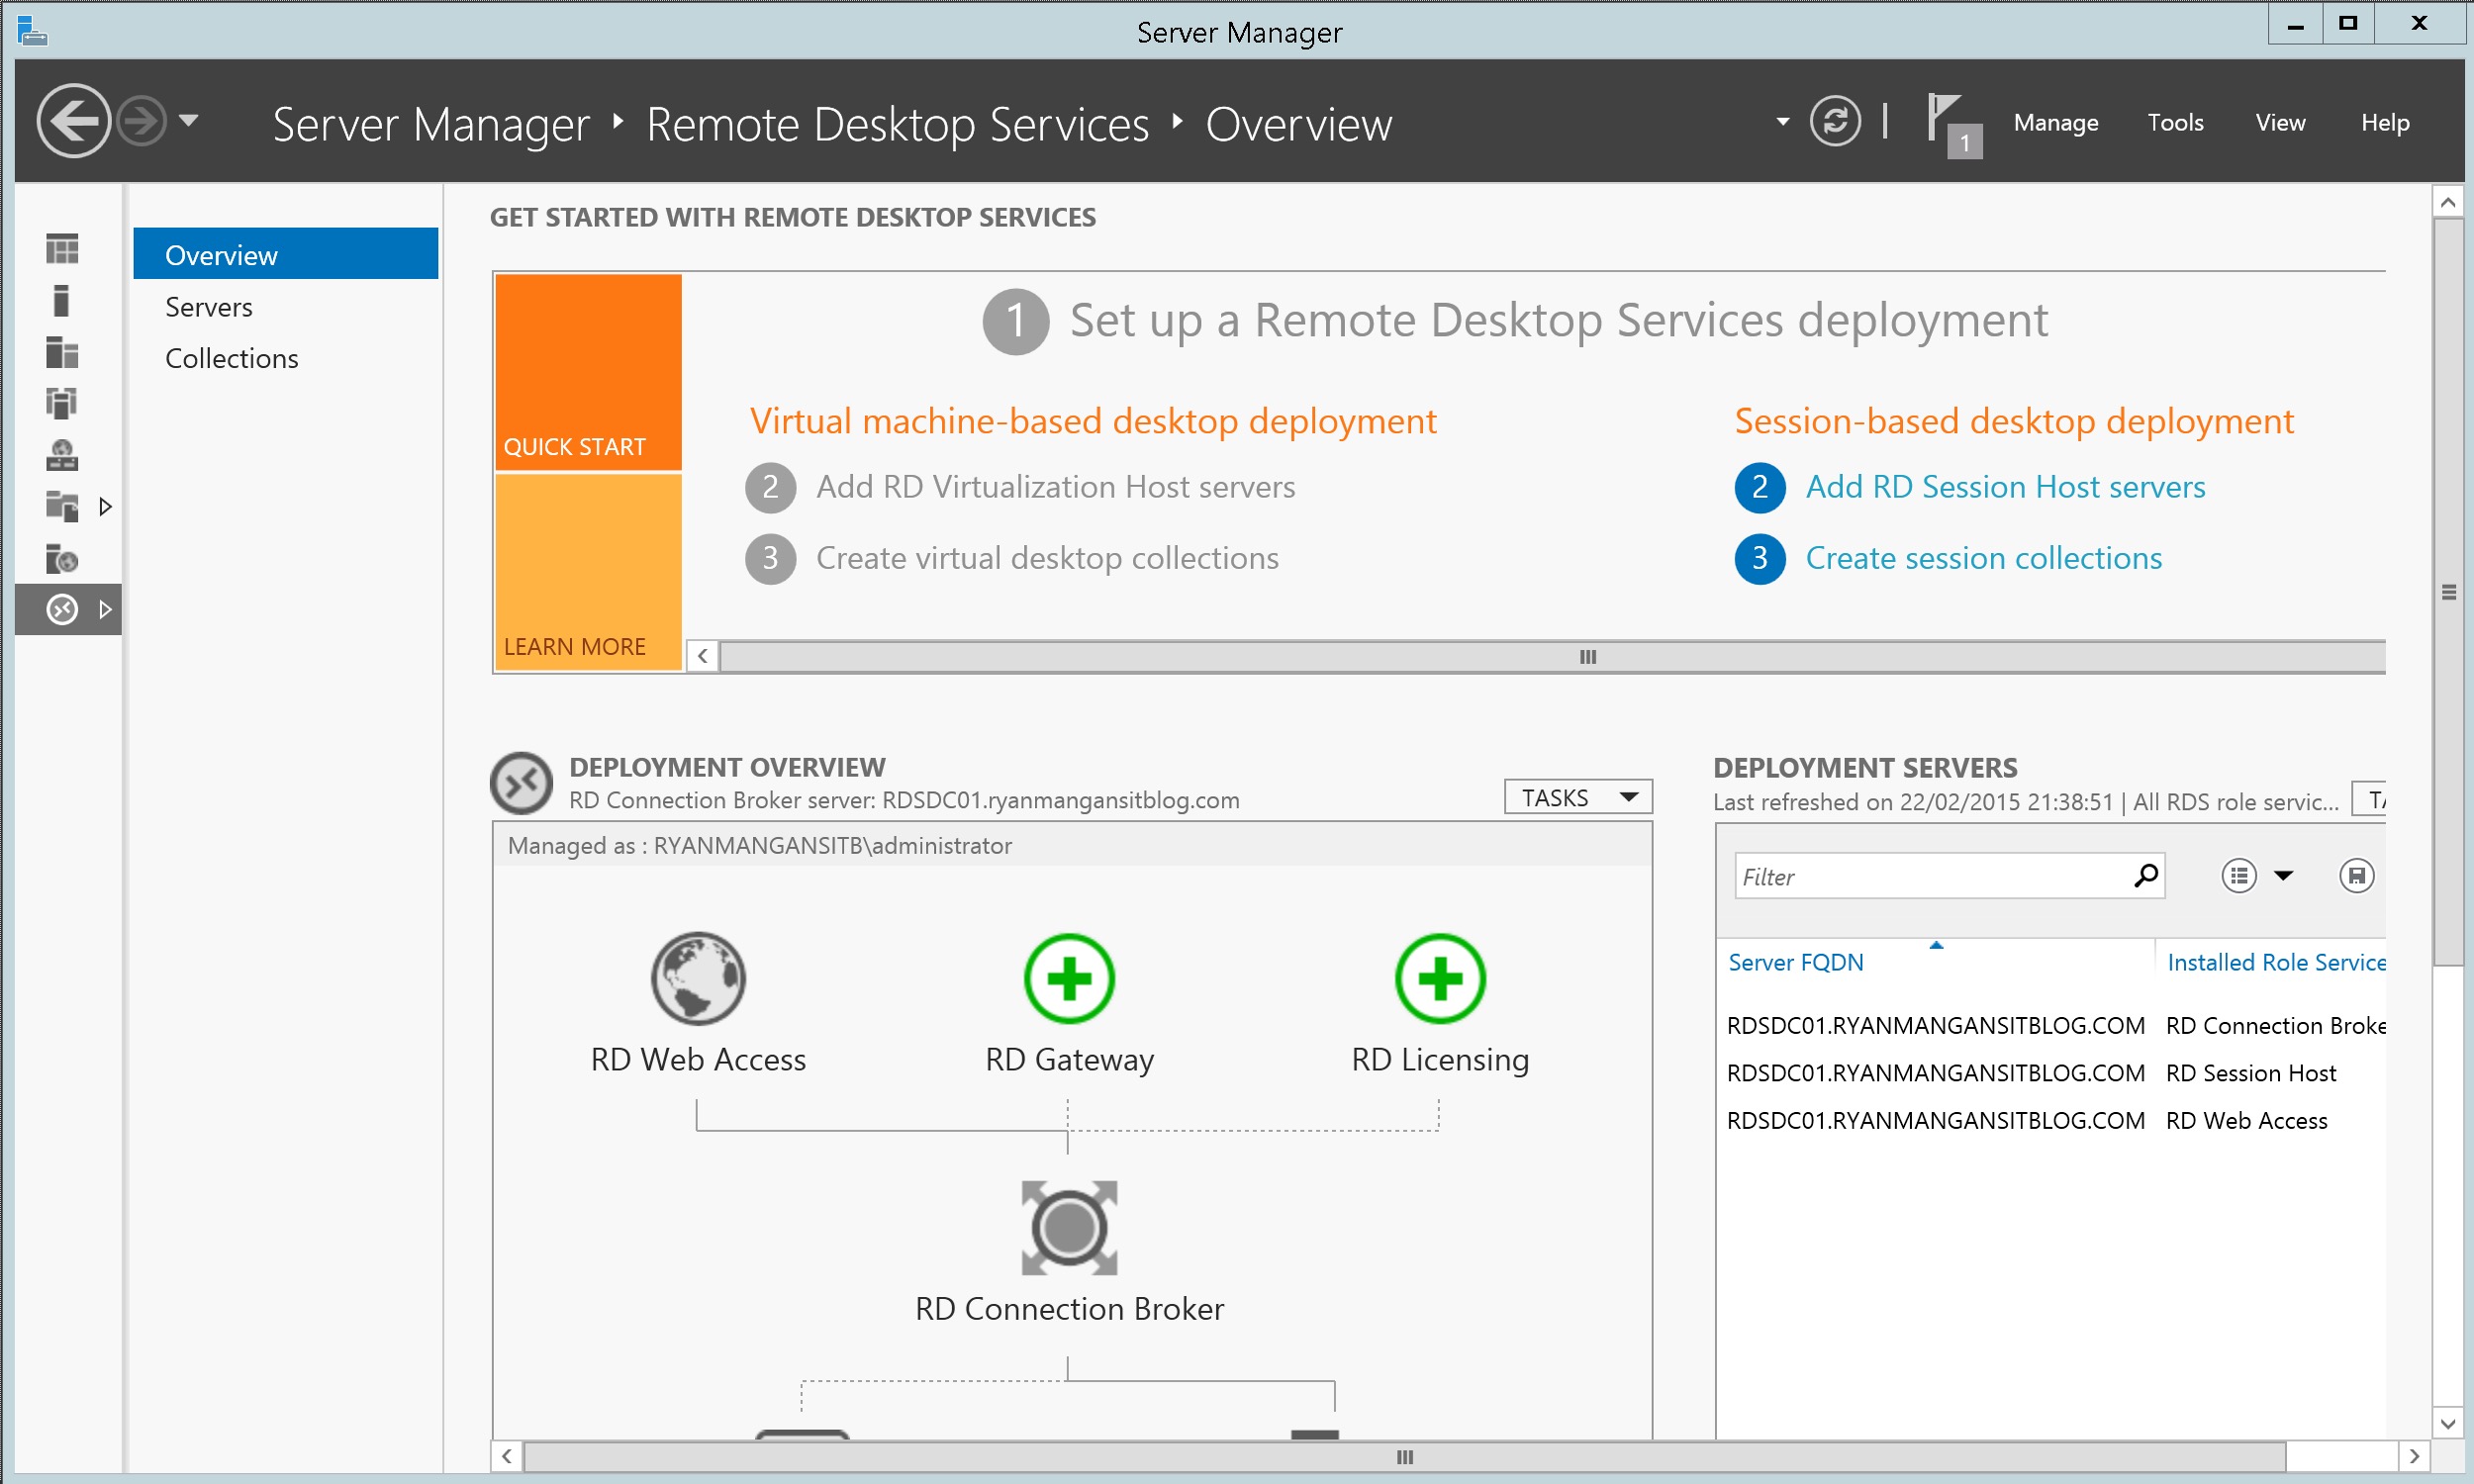Select Remote Desktop Services sidebar icon
2474x1484 pixels.
pyautogui.click(x=62, y=609)
